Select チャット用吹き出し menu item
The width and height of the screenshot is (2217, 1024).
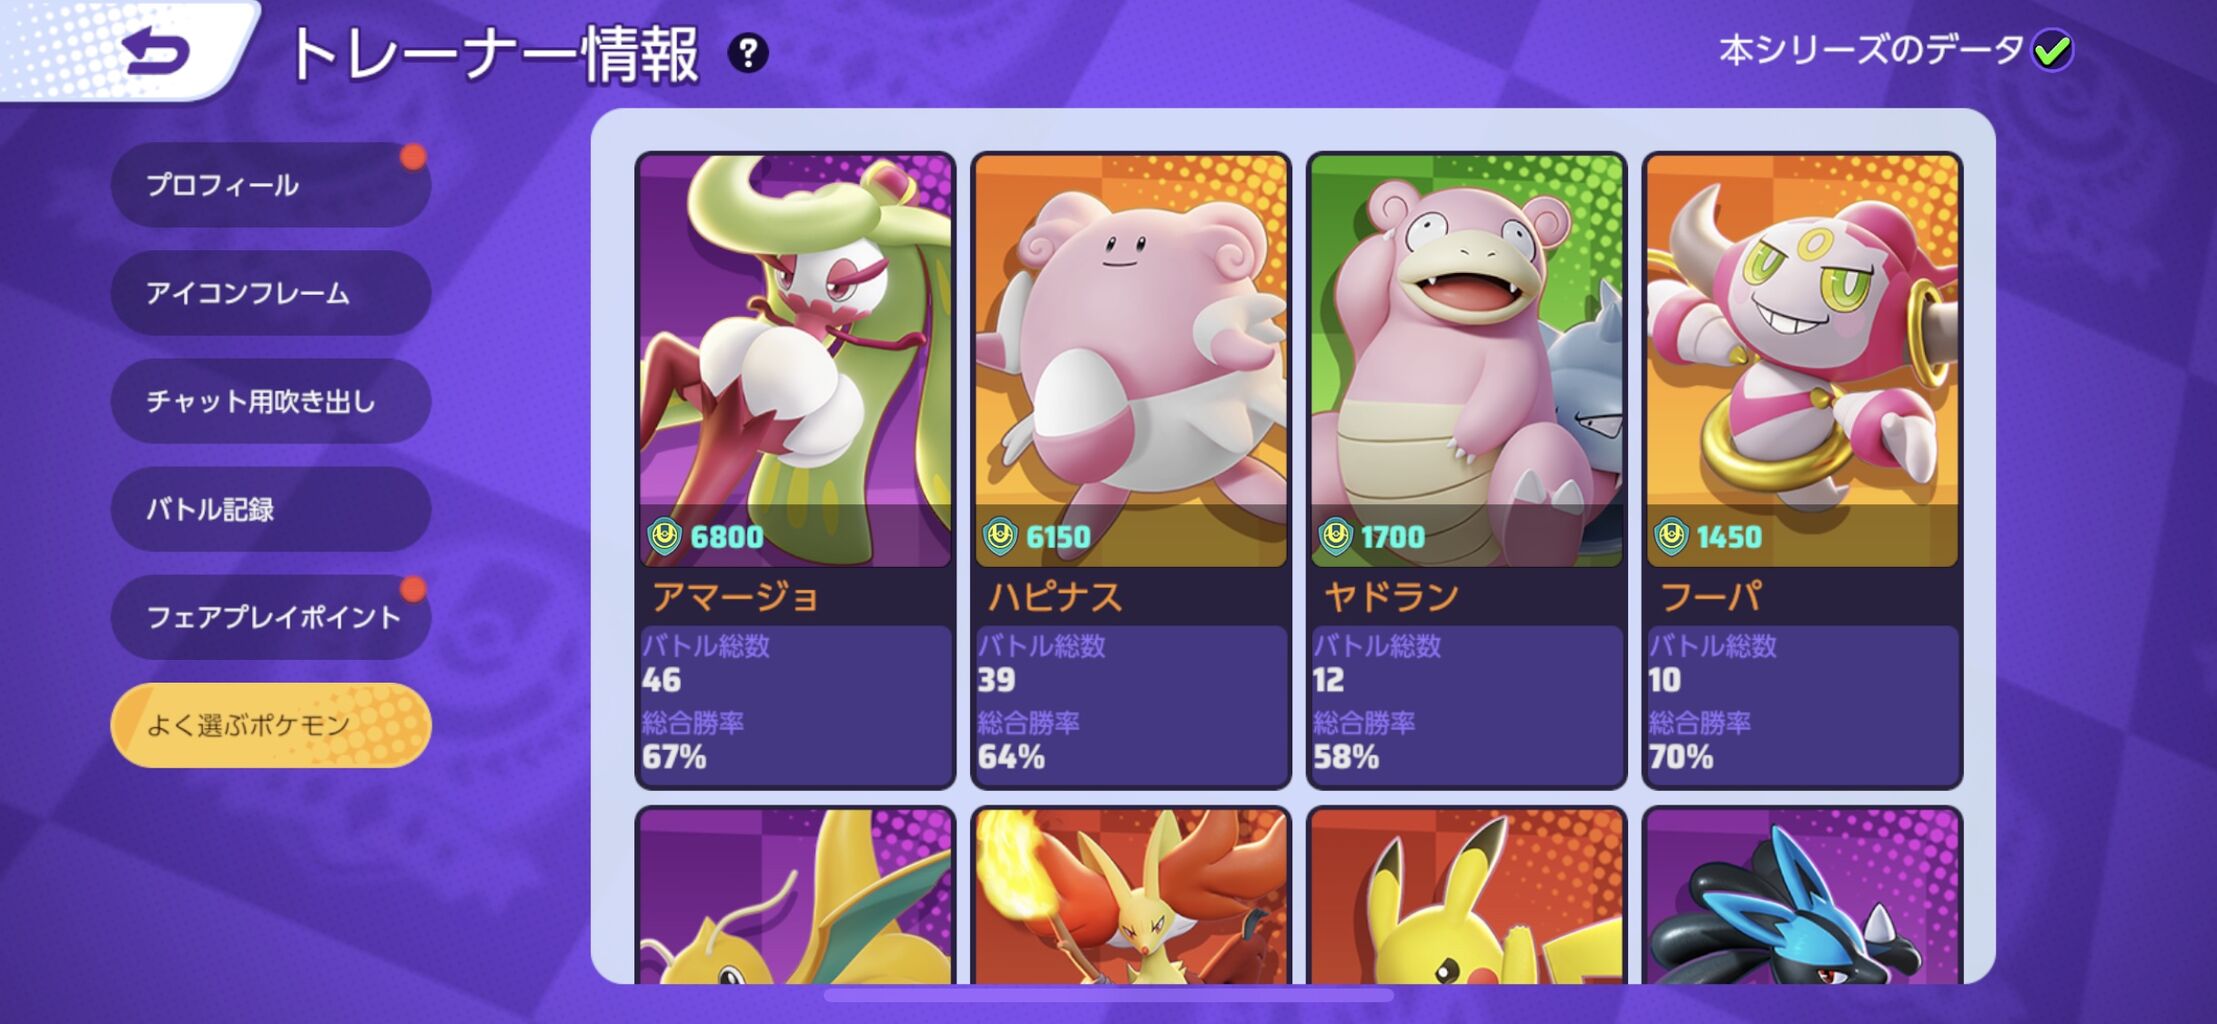click(x=271, y=401)
